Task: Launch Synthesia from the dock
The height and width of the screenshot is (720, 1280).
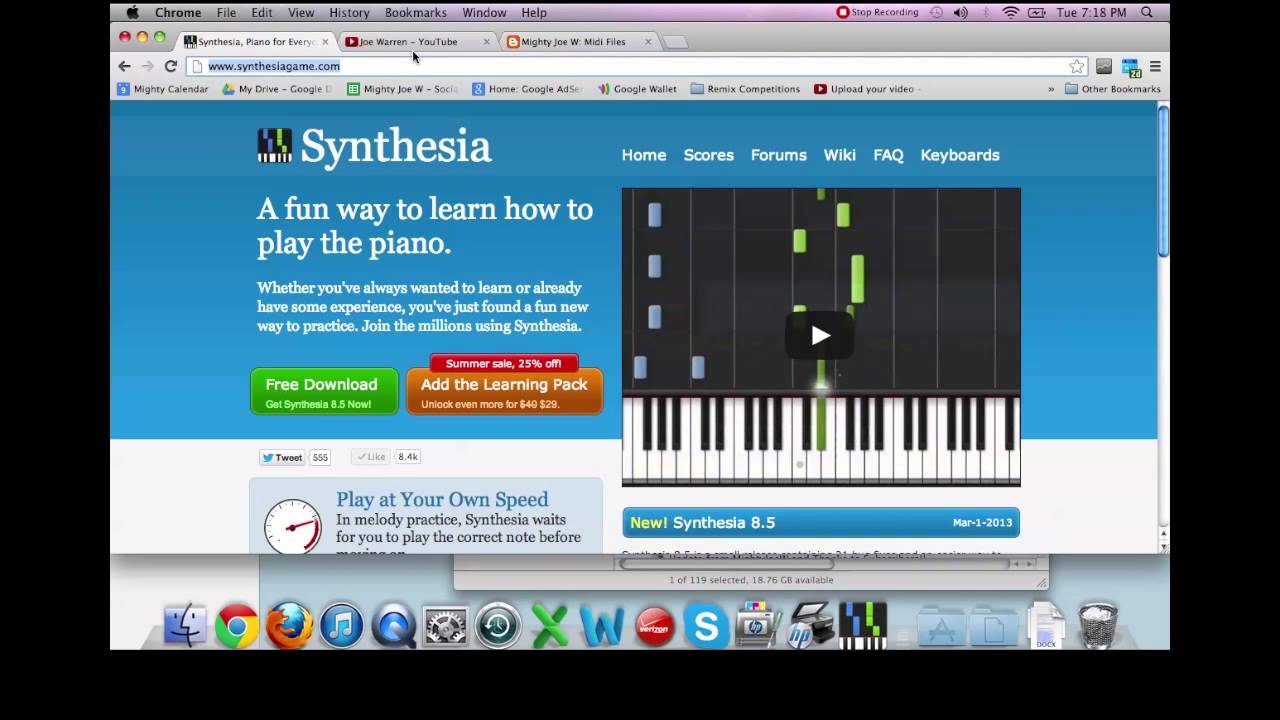Action: (862, 625)
